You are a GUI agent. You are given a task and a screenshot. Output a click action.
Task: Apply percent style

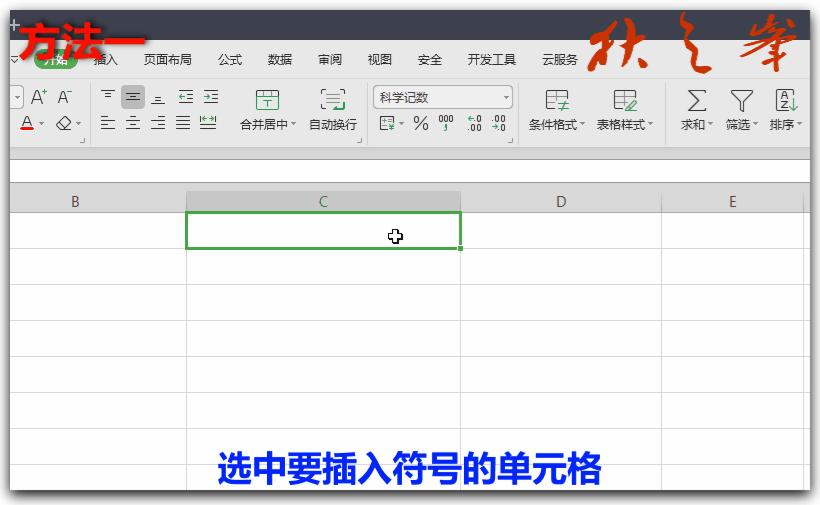point(421,123)
